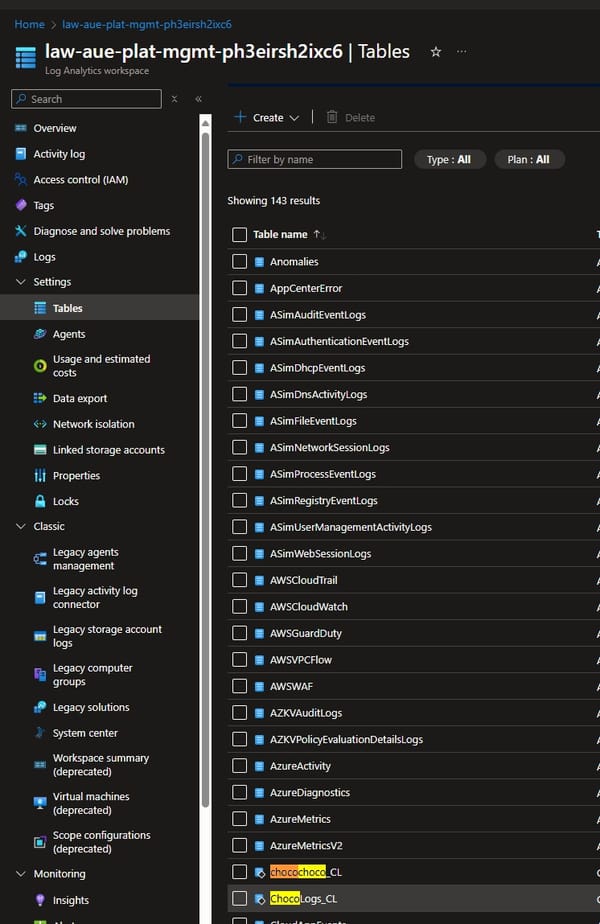Open the AzureMetricsV2 table
Image resolution: width=600 pixels, height=924 pixels.
pos(306,846)
